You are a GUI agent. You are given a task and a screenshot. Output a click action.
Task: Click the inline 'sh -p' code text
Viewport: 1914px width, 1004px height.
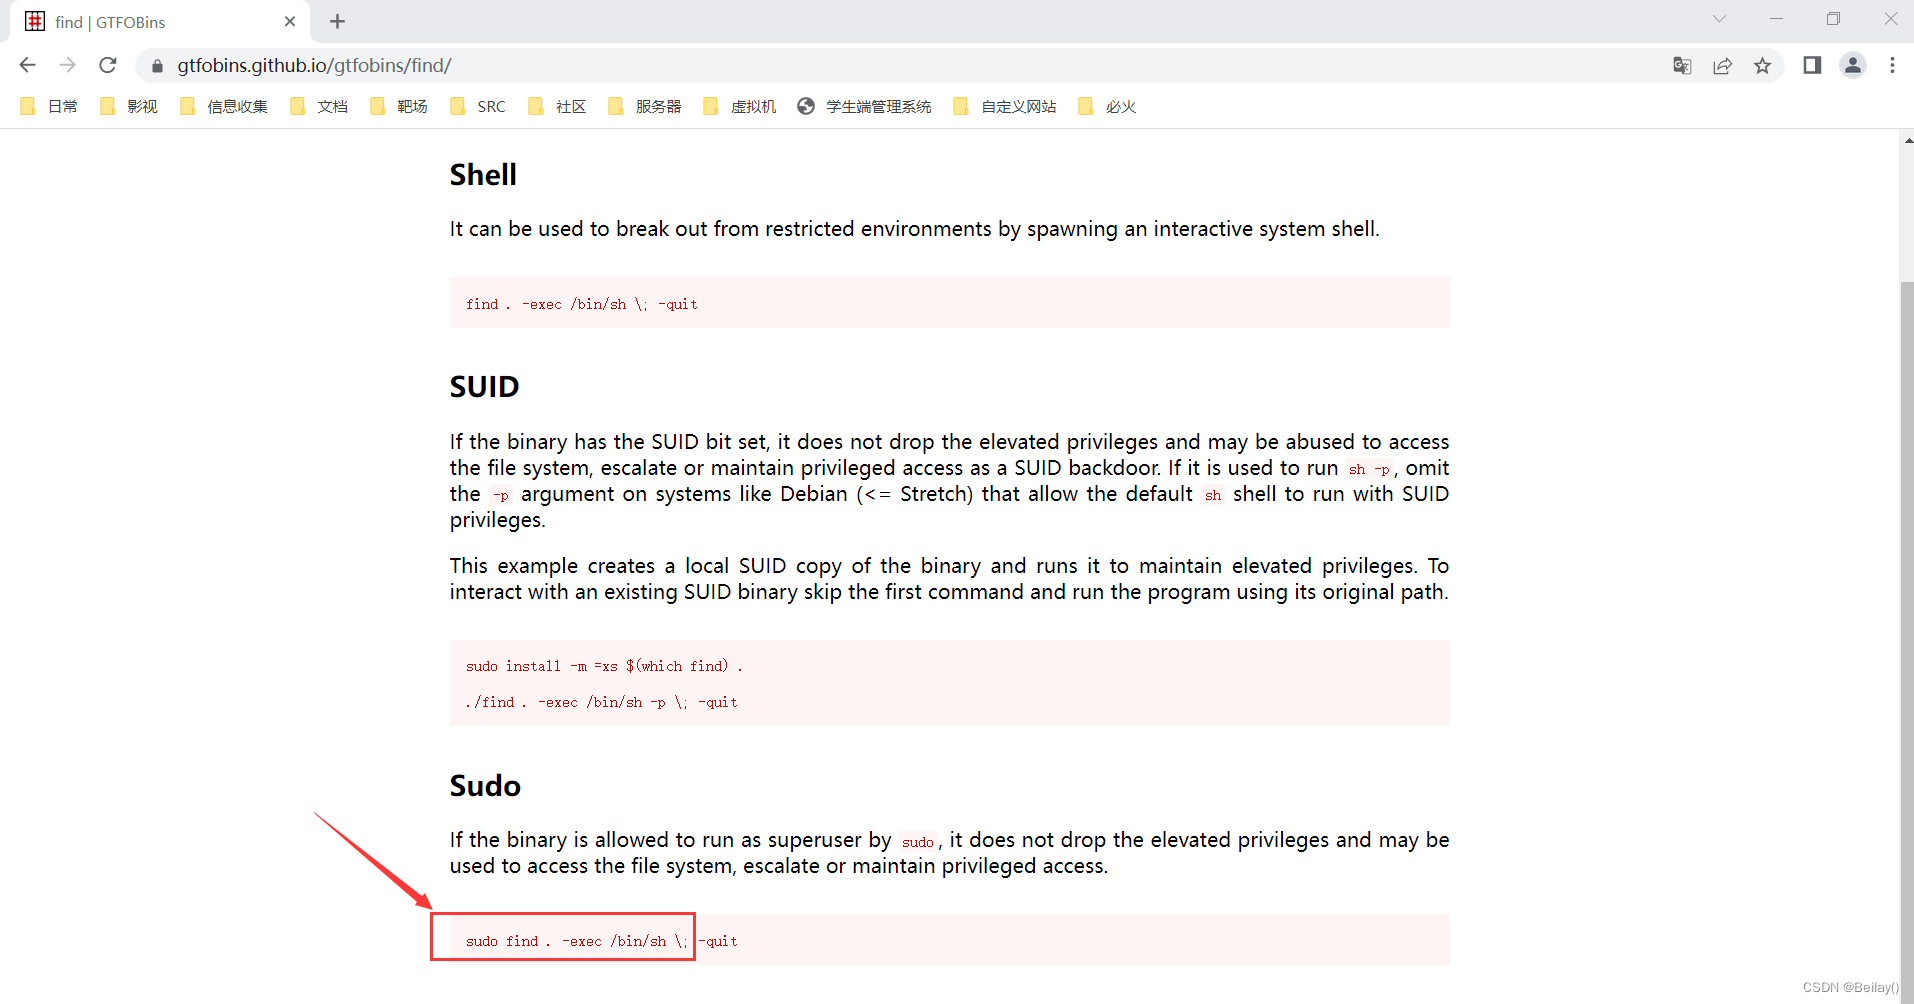coord(1369,469)
